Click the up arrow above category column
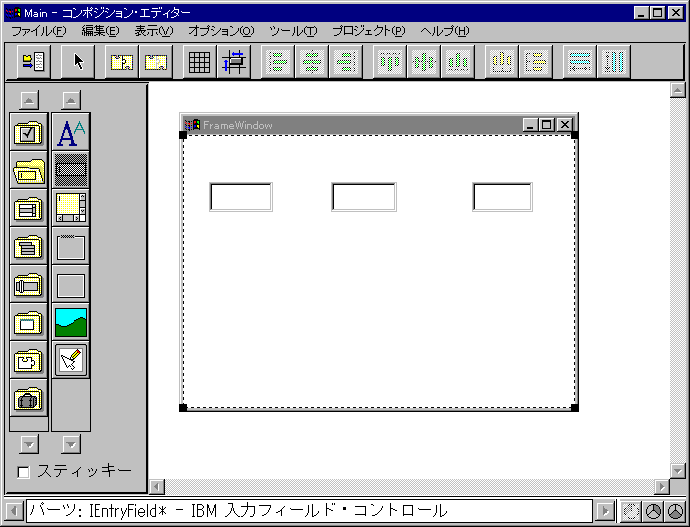 click(29, 100)
